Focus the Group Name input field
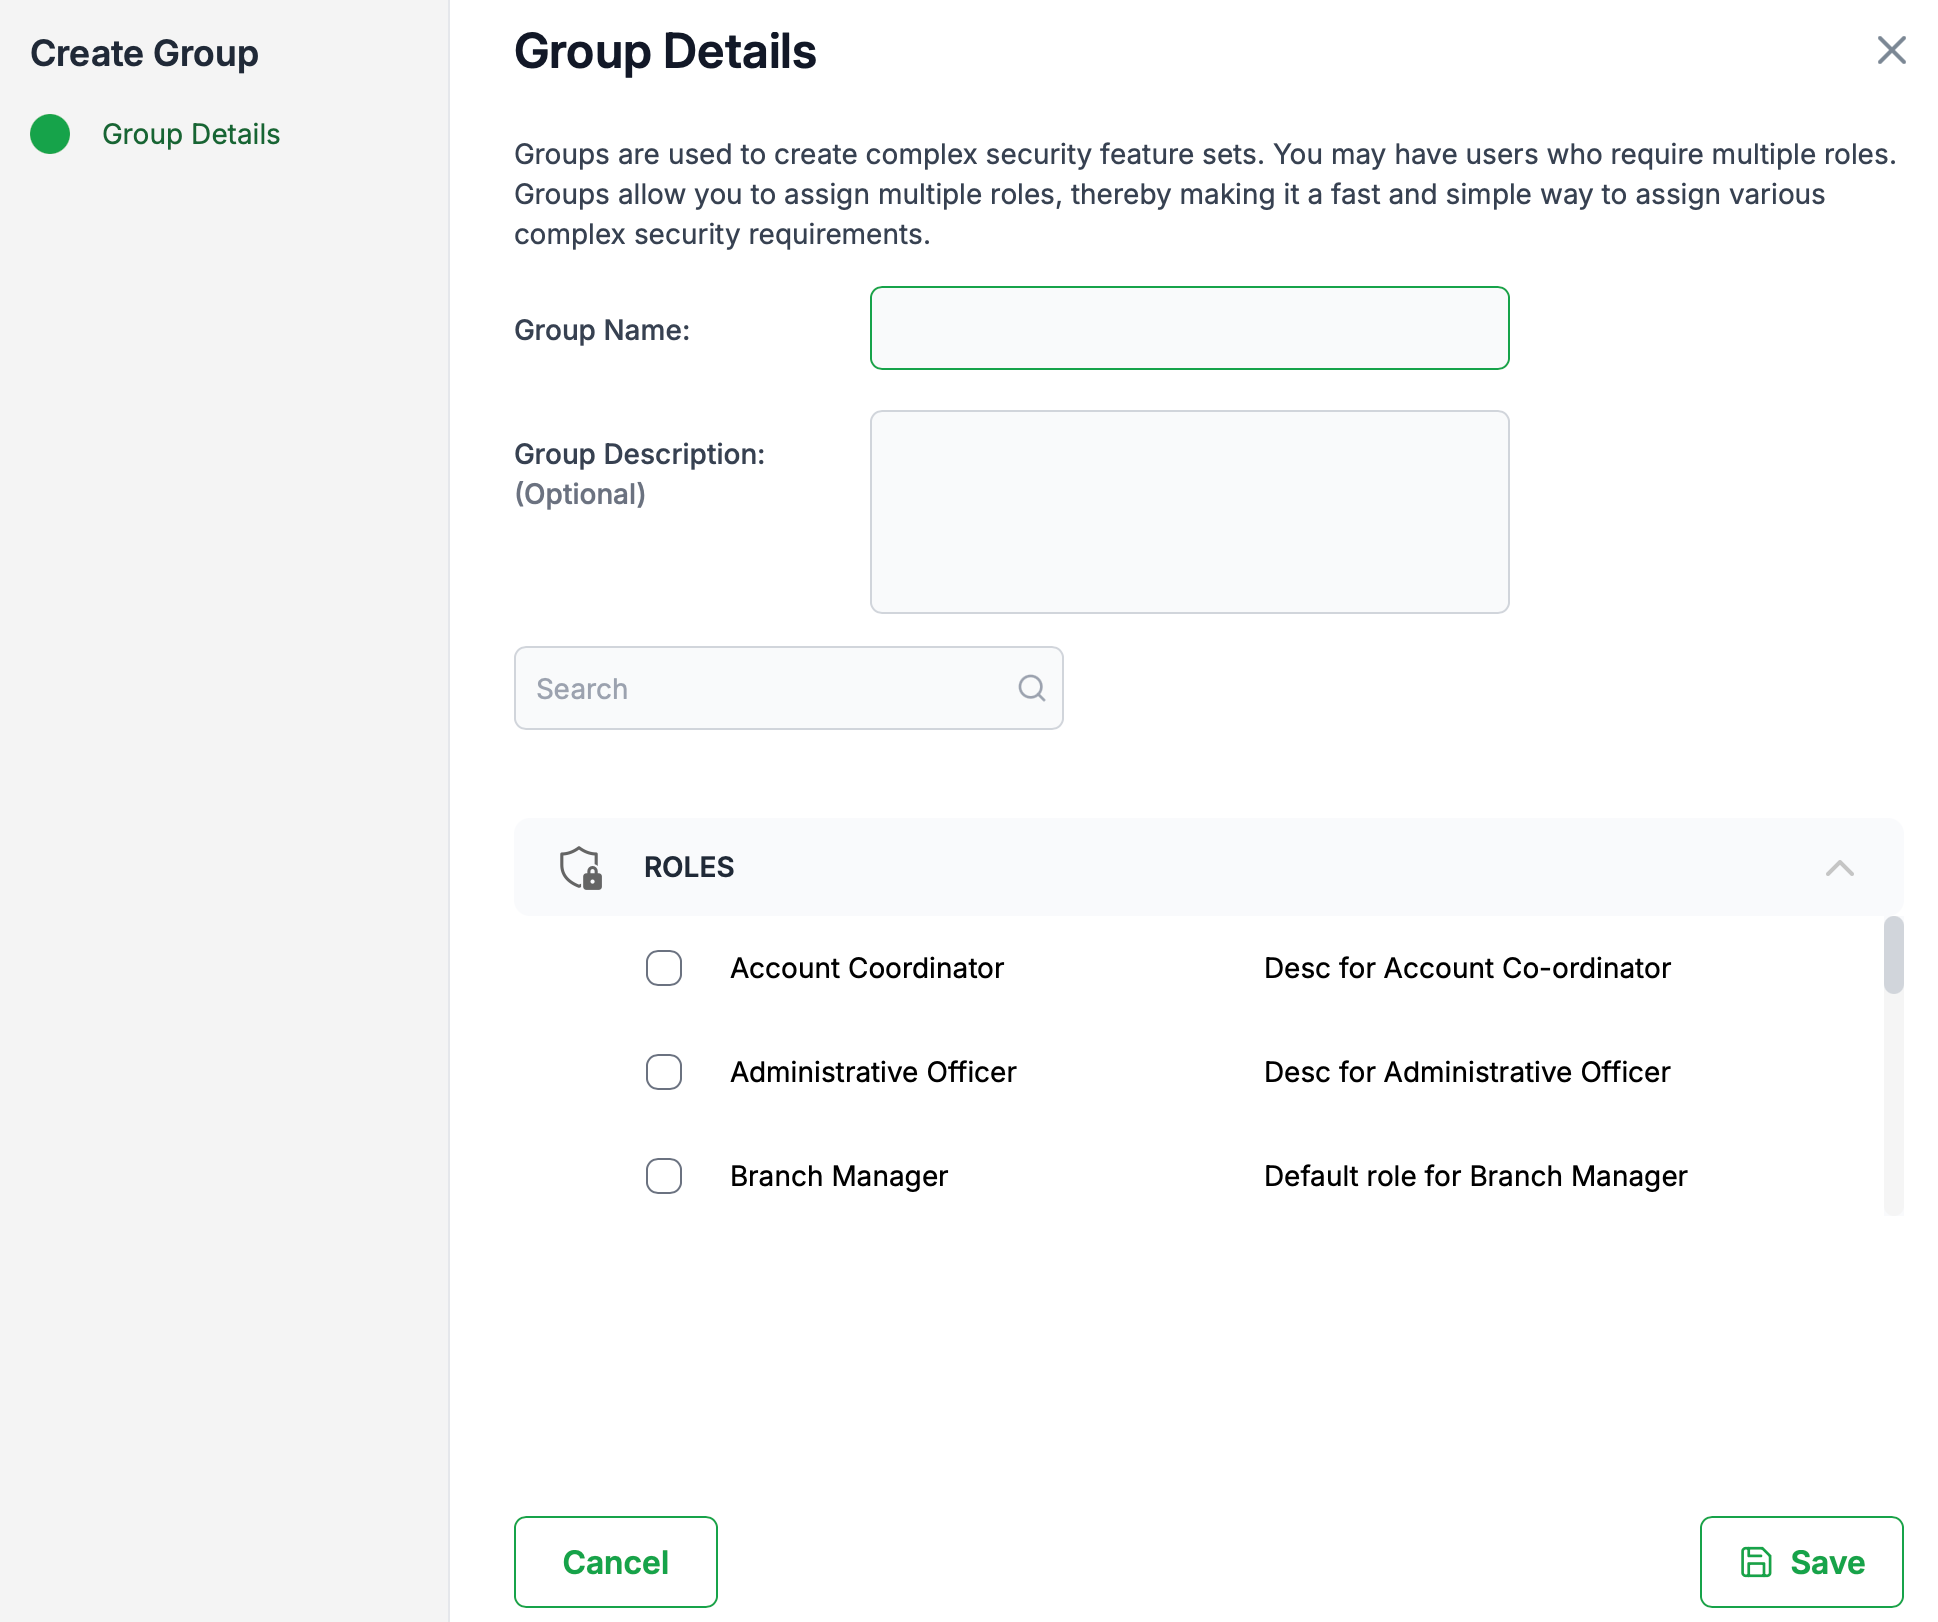Viewport: 1938px width, 1622px height. pos(1189,328)
